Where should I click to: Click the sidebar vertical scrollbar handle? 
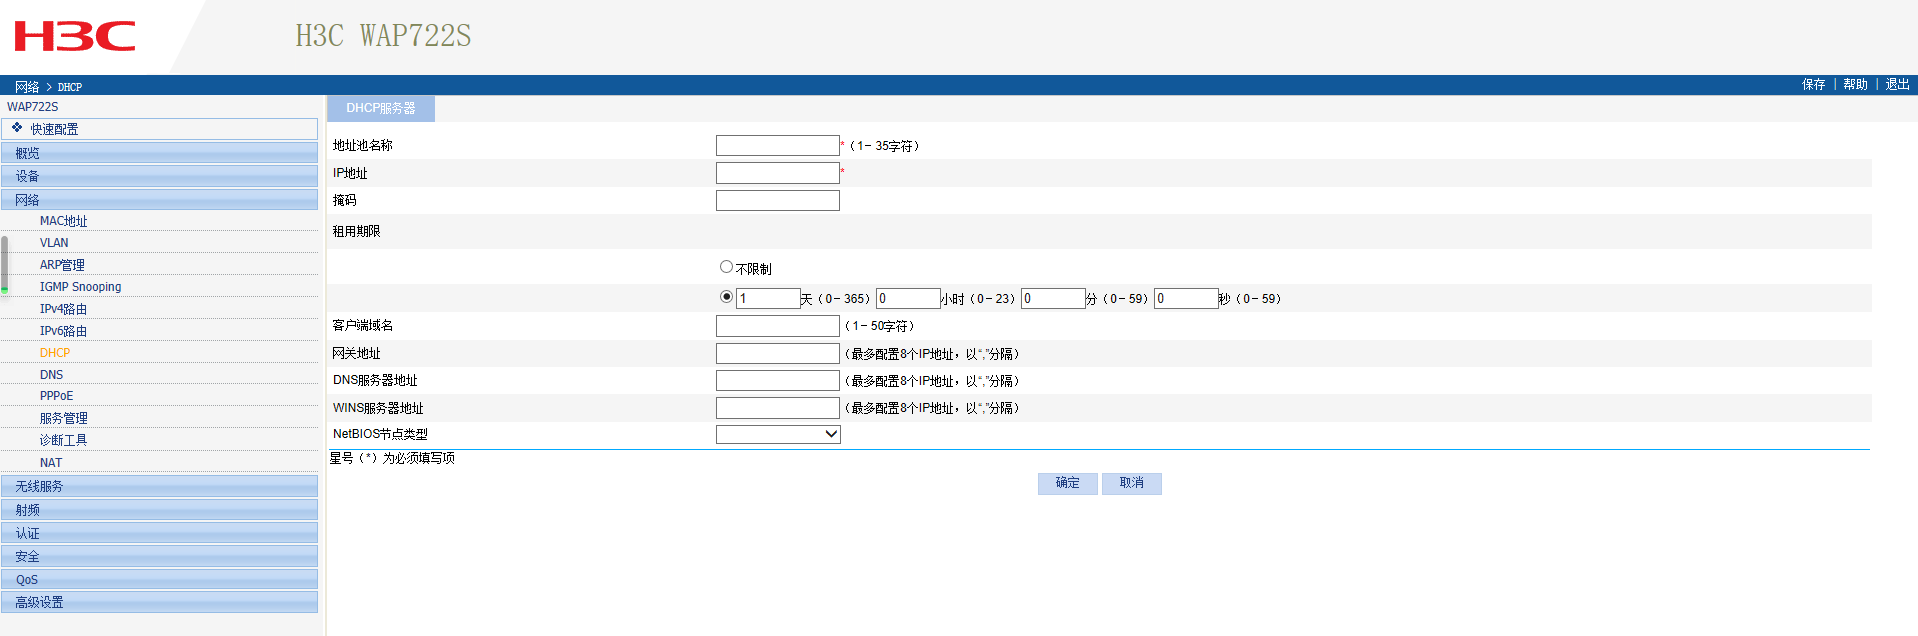pos(5,264)
